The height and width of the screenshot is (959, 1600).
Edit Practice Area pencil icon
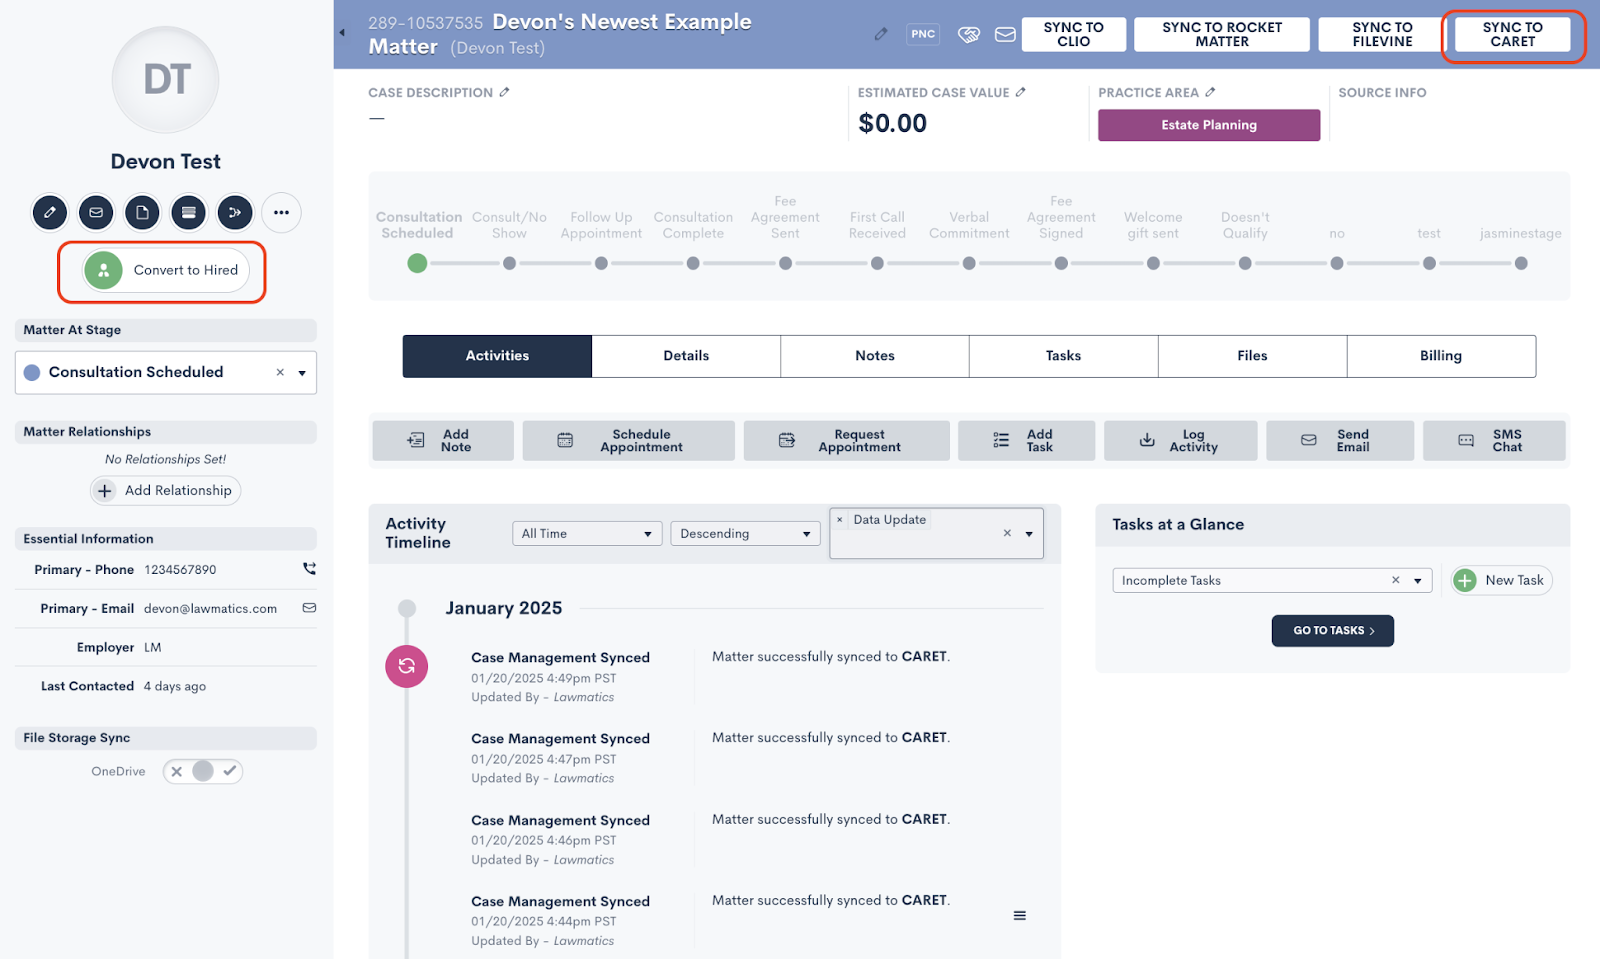point(1210,92)
